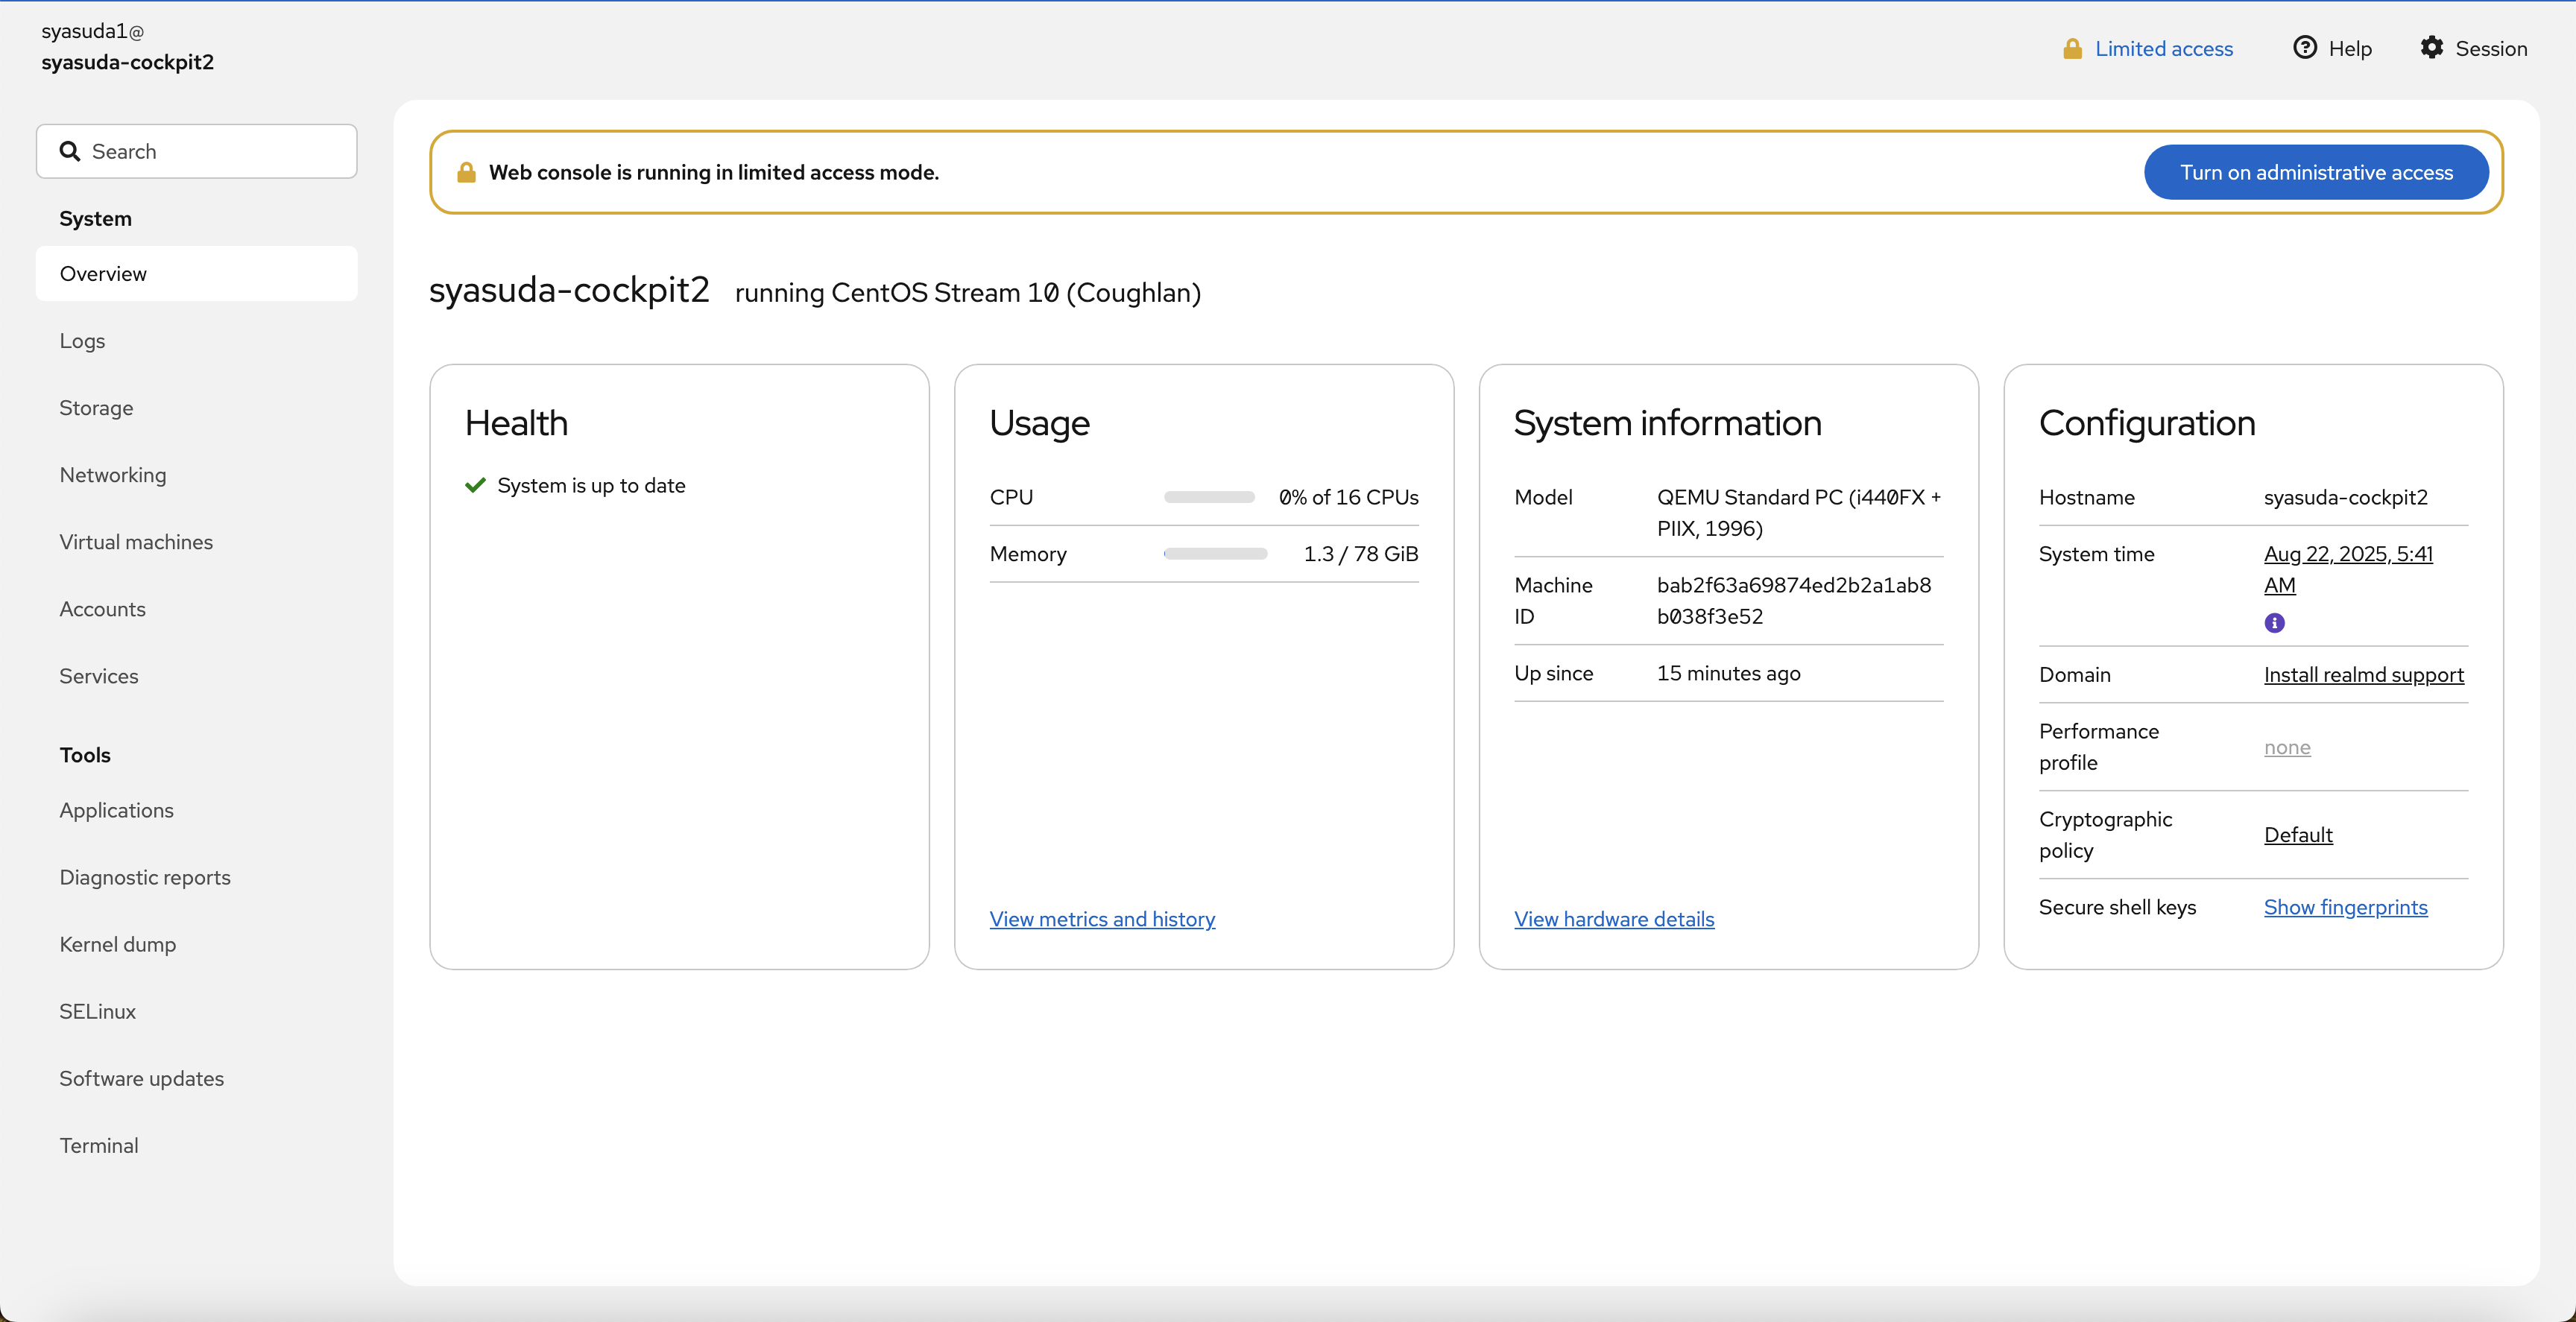Click the Memory usage progress bar

coord(1214,554)
